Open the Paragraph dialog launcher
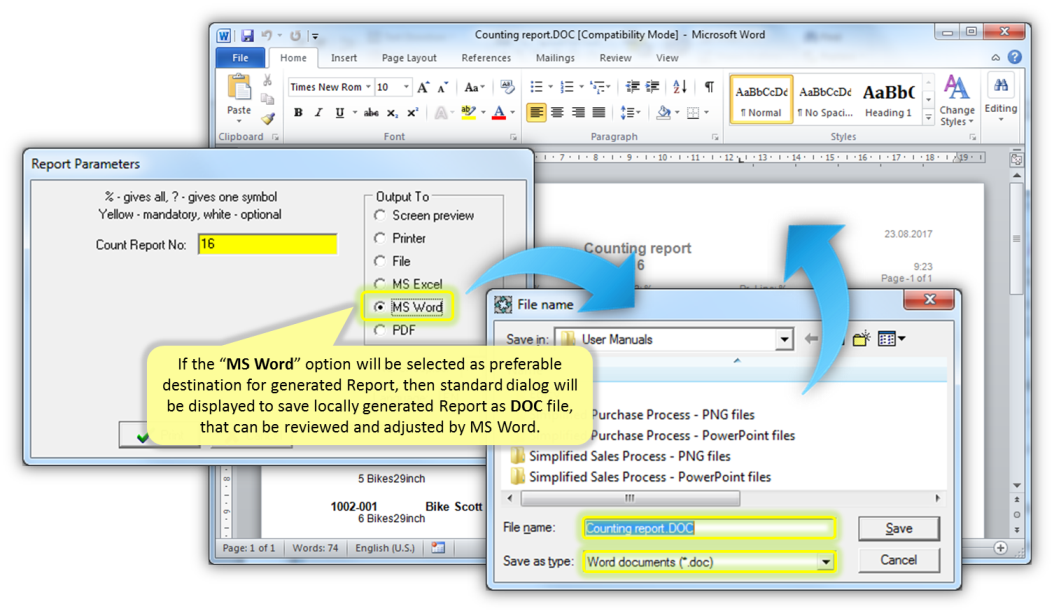 715,137
